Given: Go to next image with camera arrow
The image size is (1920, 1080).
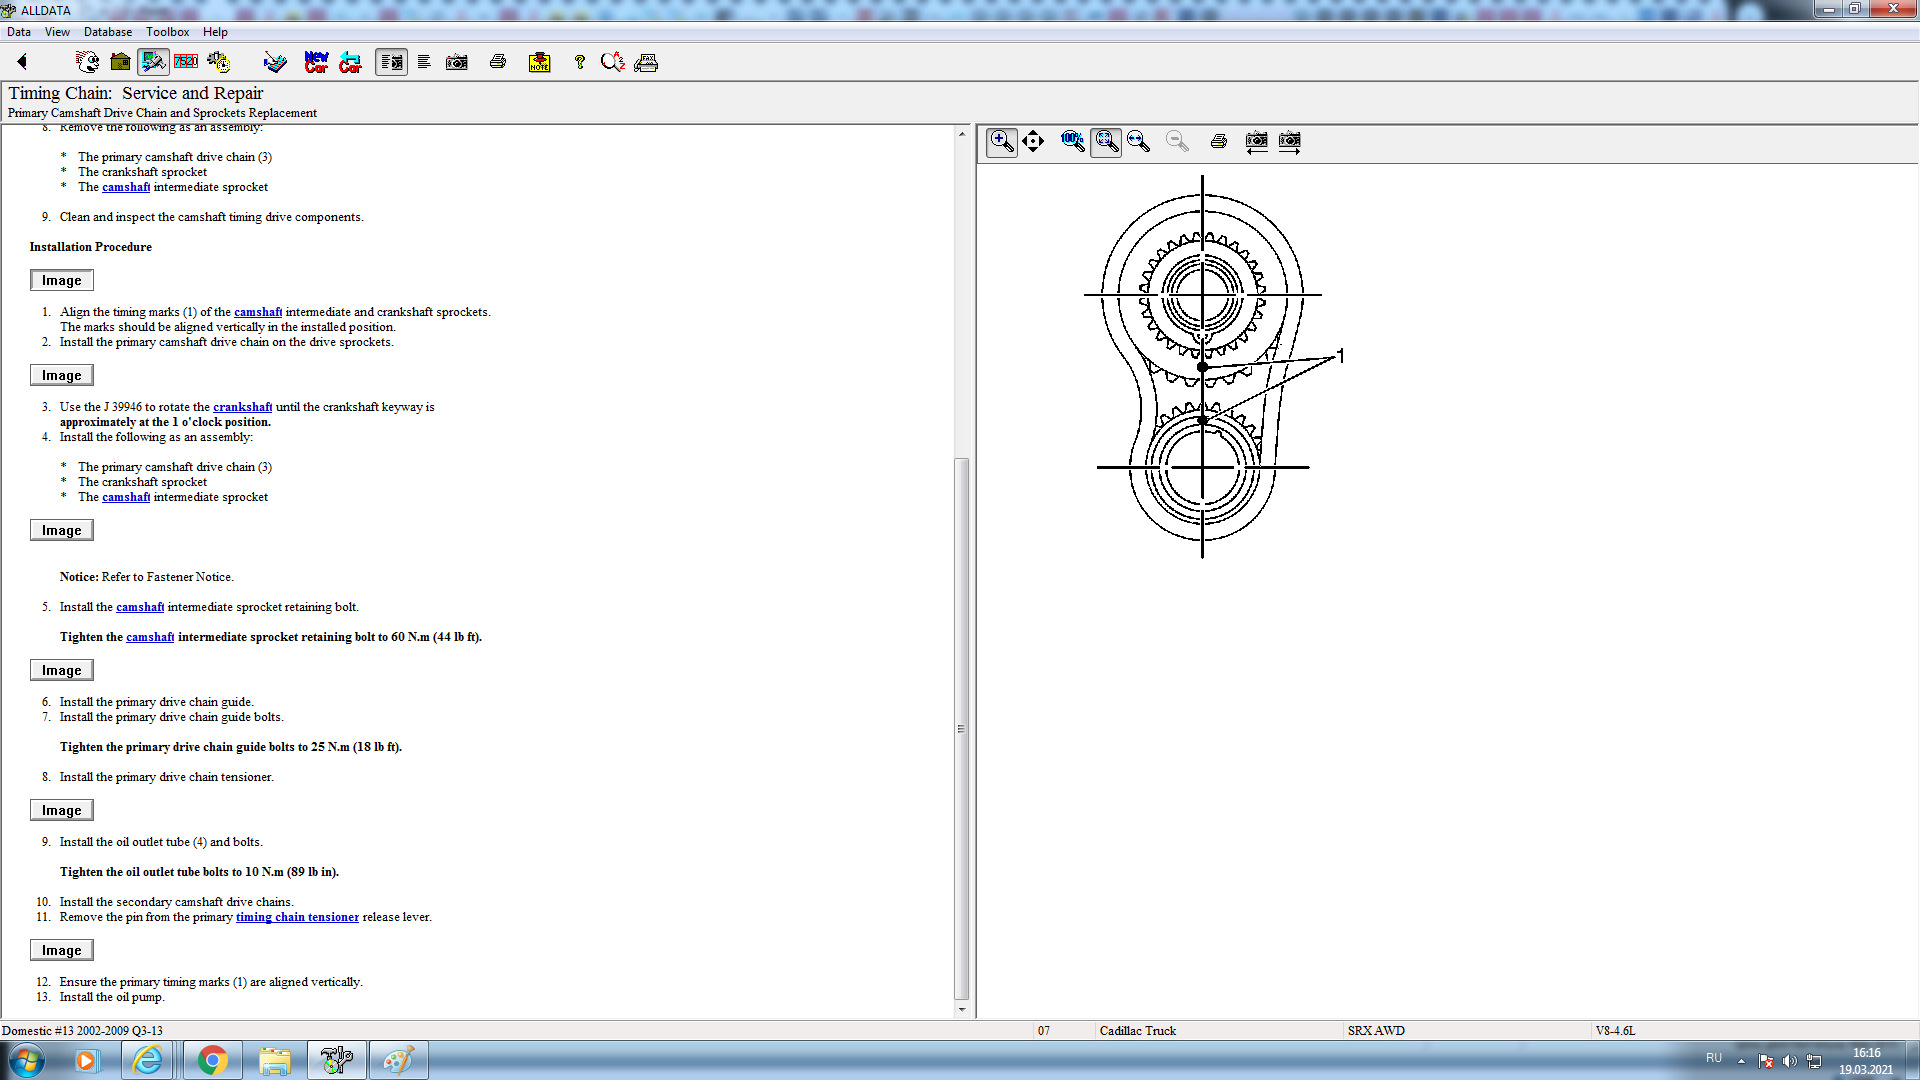Looking at the screenshot, I should click(1290, 141).
